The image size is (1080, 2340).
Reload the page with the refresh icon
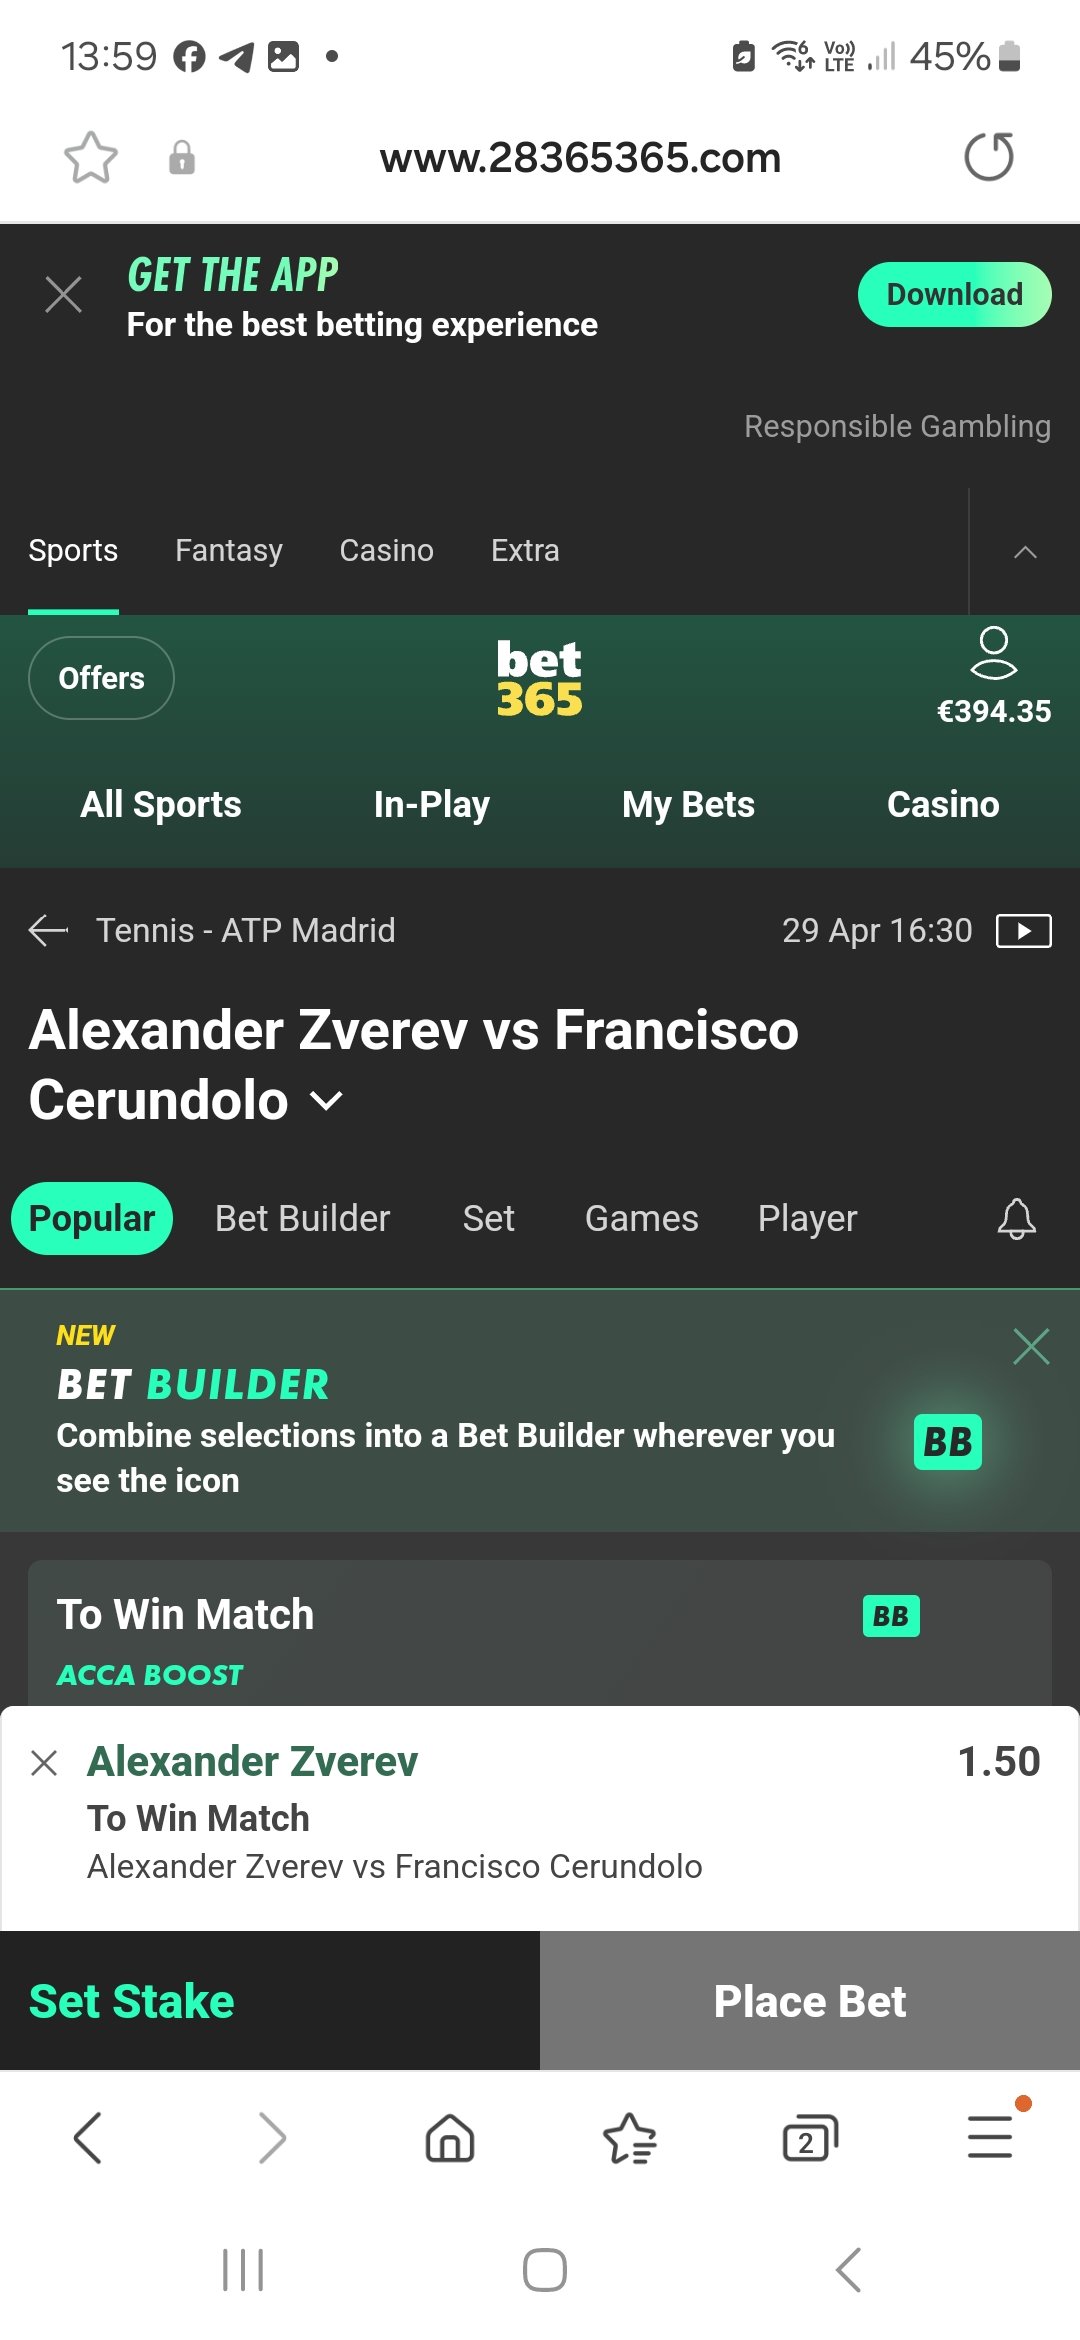[989, 157]
